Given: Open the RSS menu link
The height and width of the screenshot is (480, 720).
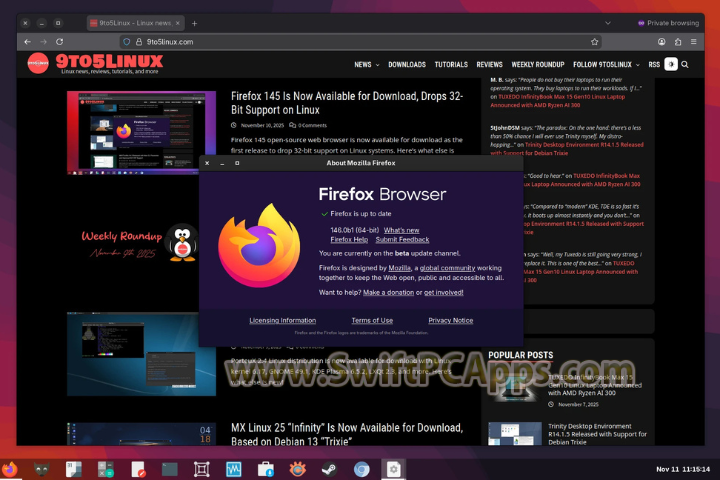Looking at the screenshot, I should point(654,65).
